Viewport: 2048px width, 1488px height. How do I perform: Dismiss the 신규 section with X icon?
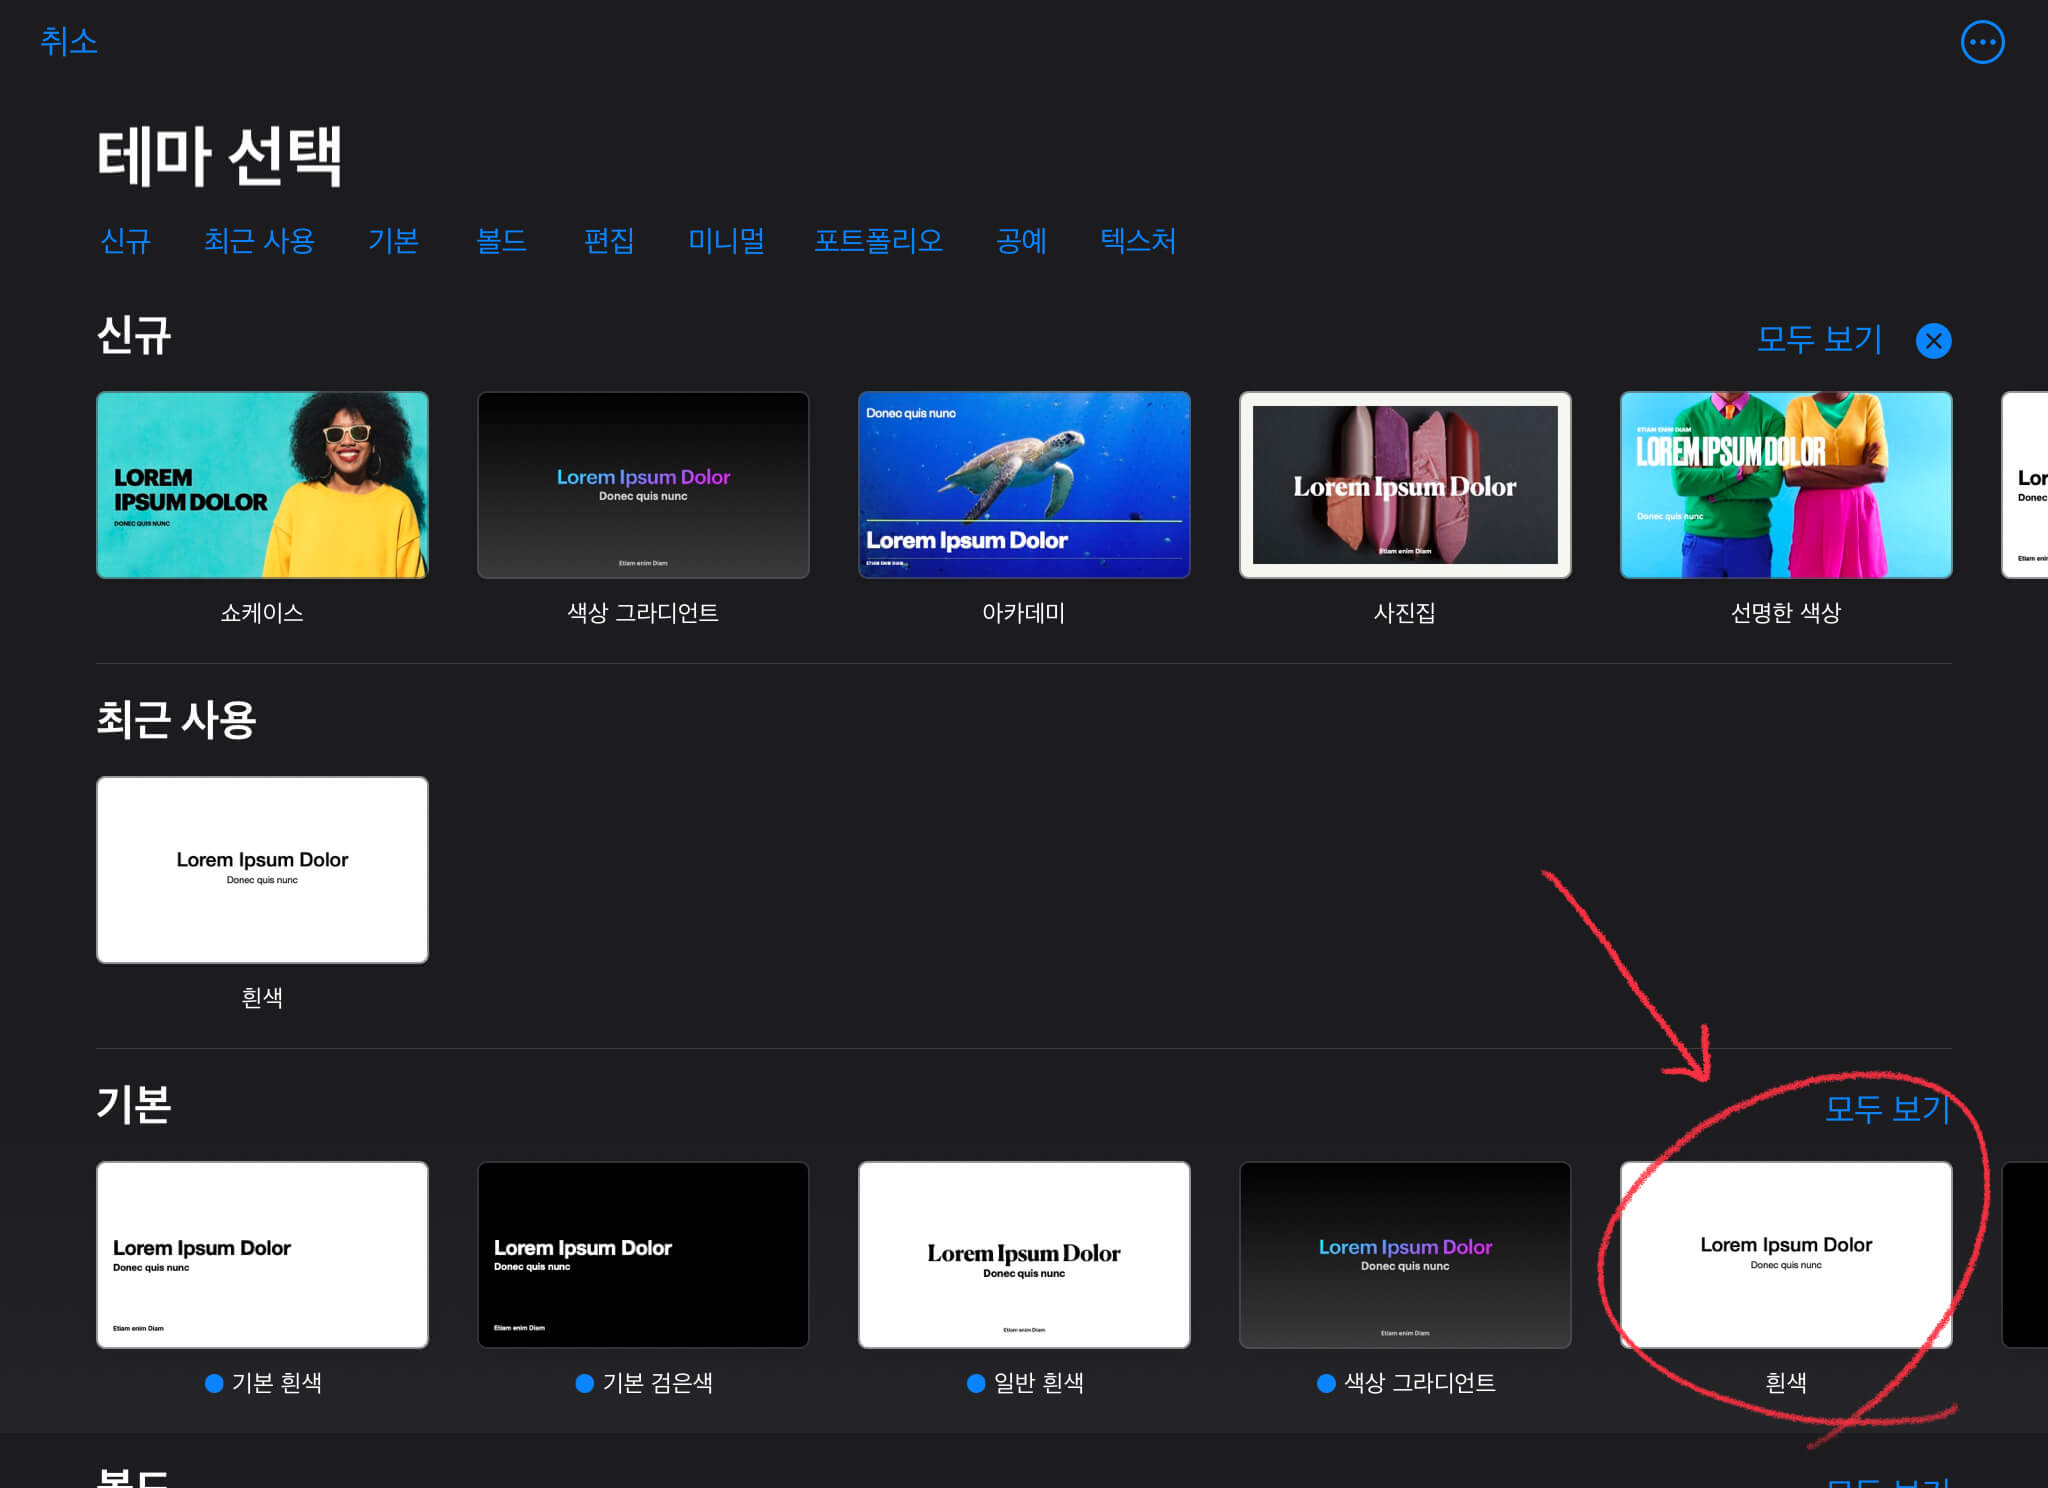(1933, 341)
